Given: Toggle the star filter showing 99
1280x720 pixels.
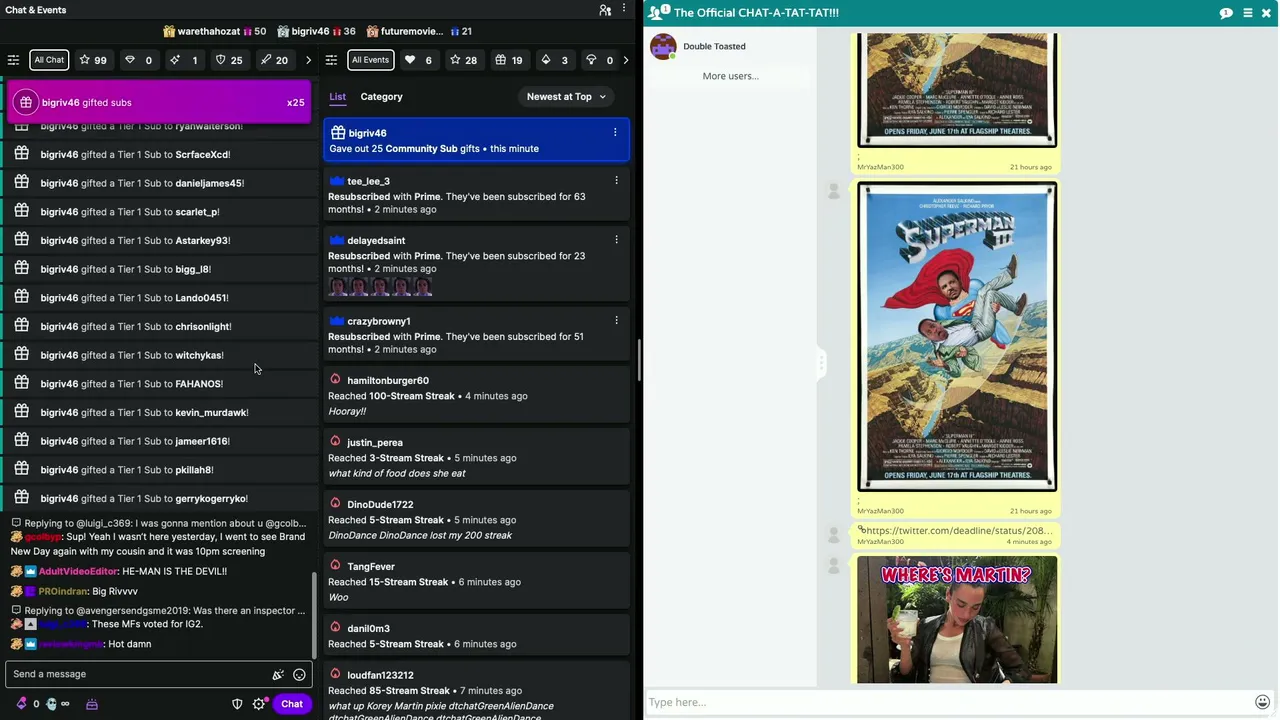Looking at the screenshot, I should click(93, 60).
